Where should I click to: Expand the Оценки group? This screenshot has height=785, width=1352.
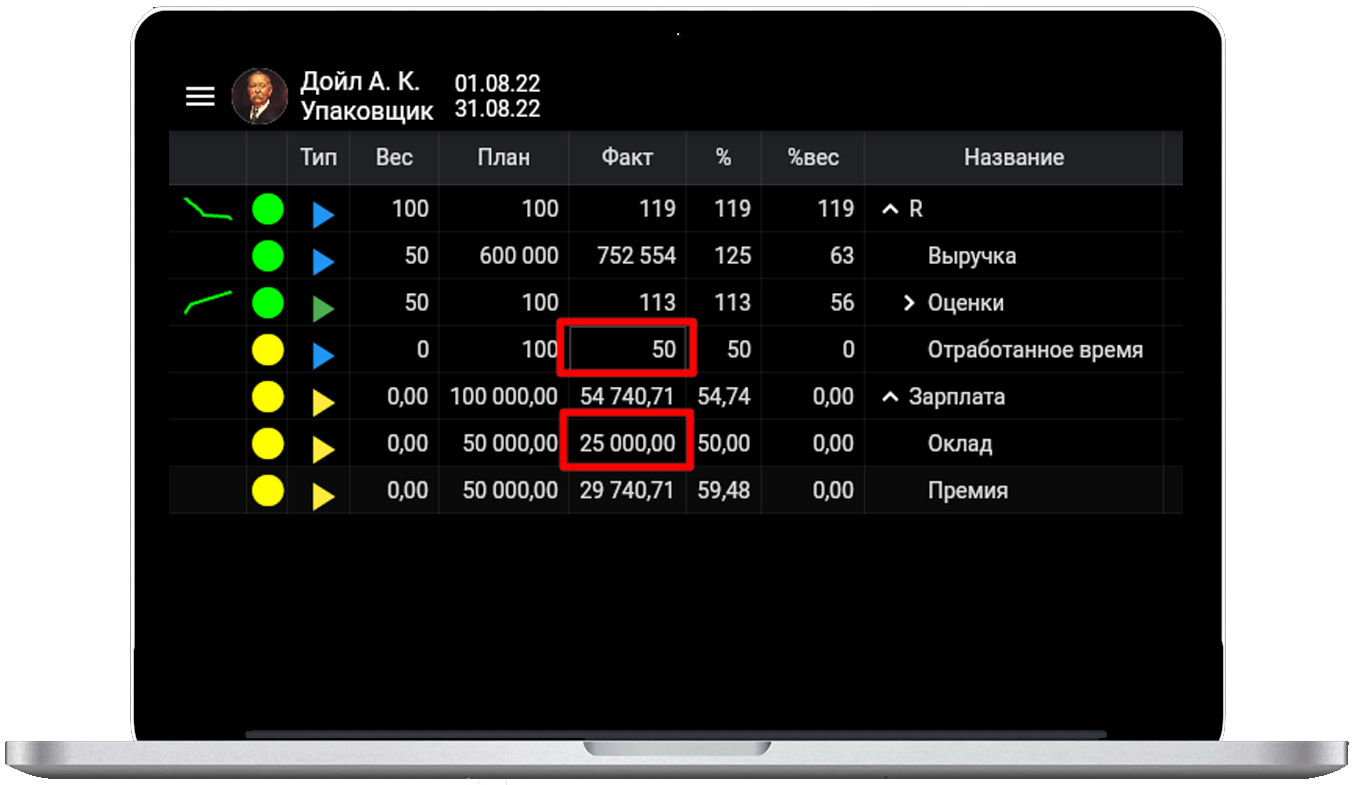pos(909,303)
